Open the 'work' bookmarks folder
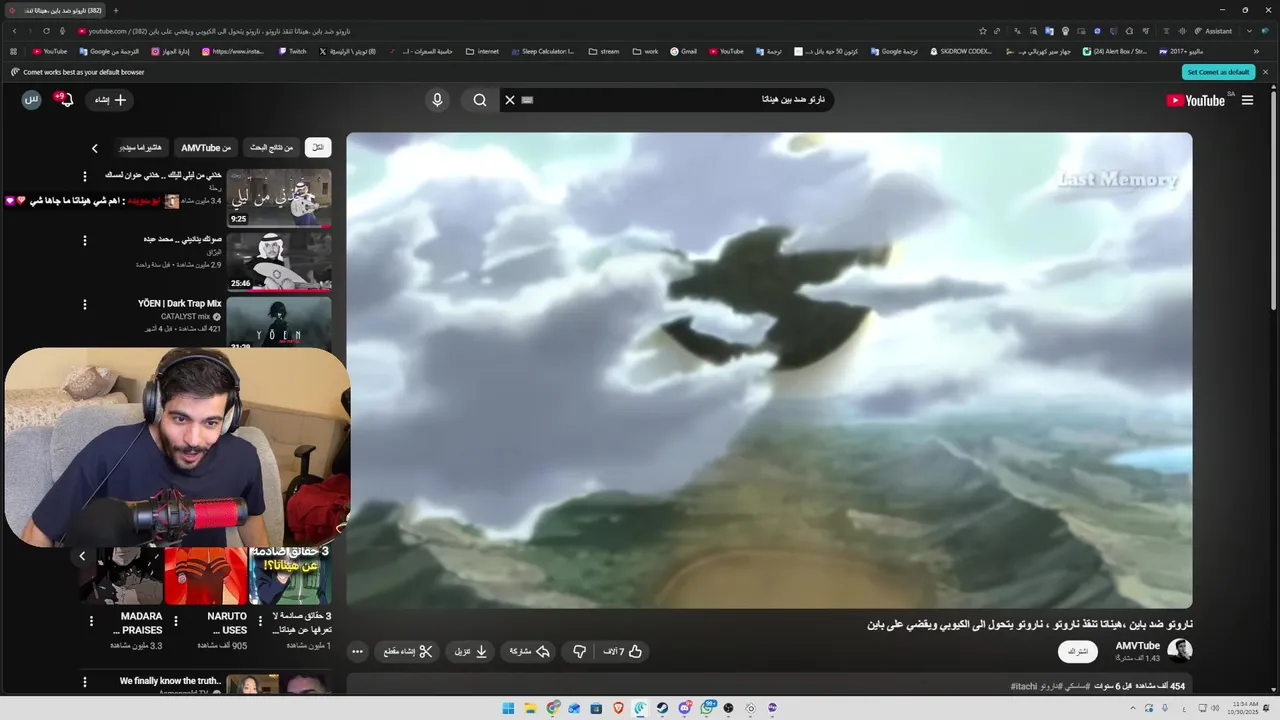Viewport: 1280px width, 720px height. coord(646,51)
